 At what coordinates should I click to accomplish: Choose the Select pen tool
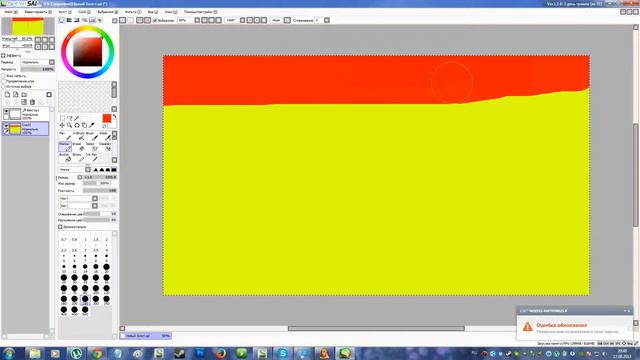[91, 147]
